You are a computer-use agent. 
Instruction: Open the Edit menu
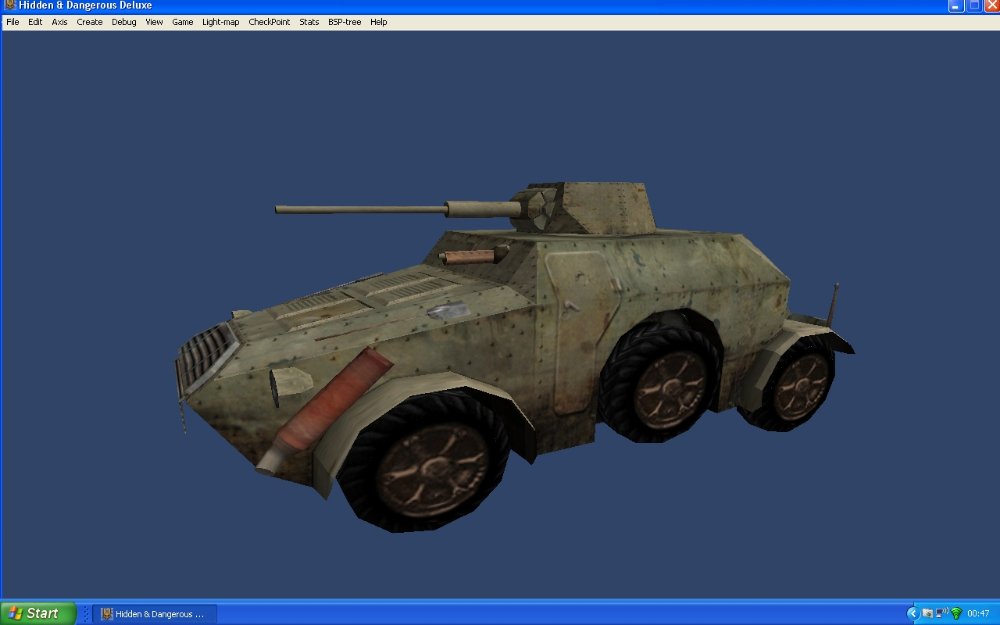click(x=35, y=22)
